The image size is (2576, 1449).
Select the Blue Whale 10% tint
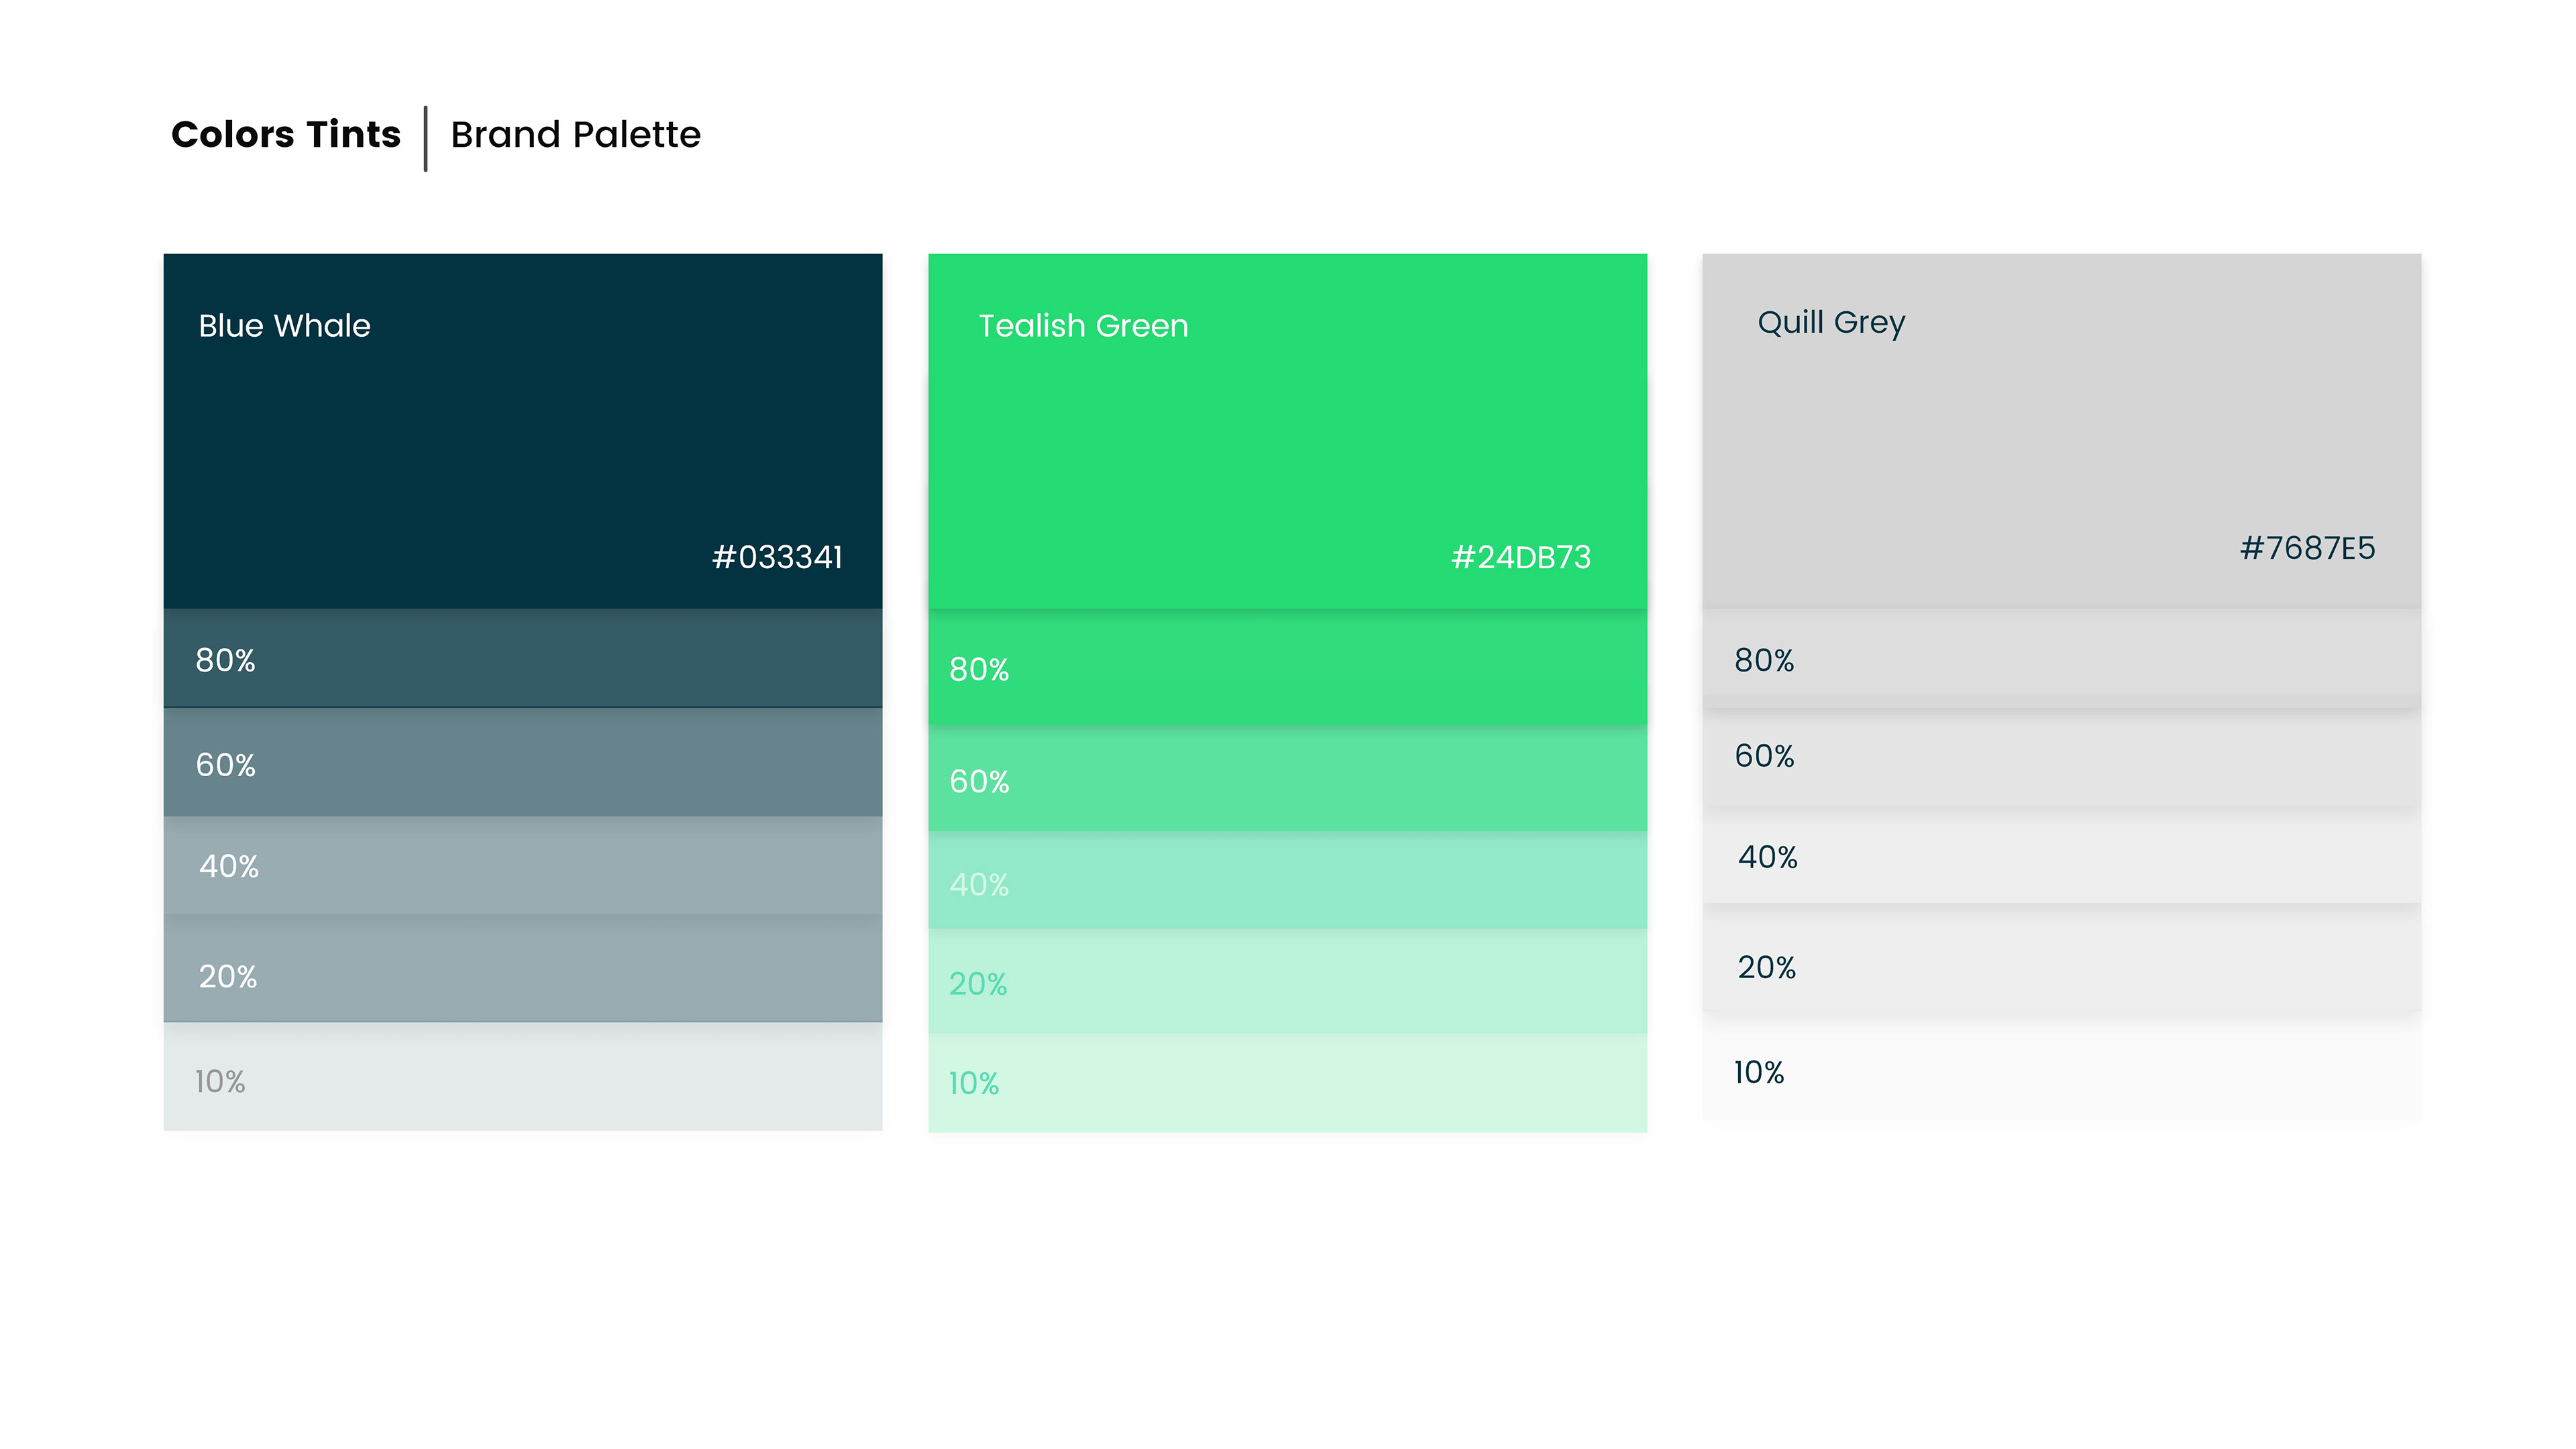[522, 1078]
